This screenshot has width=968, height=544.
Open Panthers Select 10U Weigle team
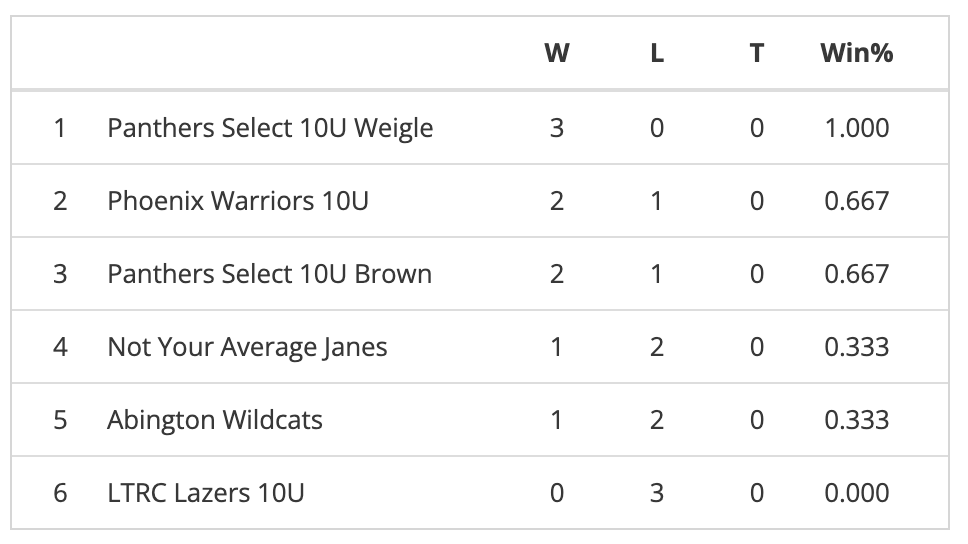click(270, 128)
